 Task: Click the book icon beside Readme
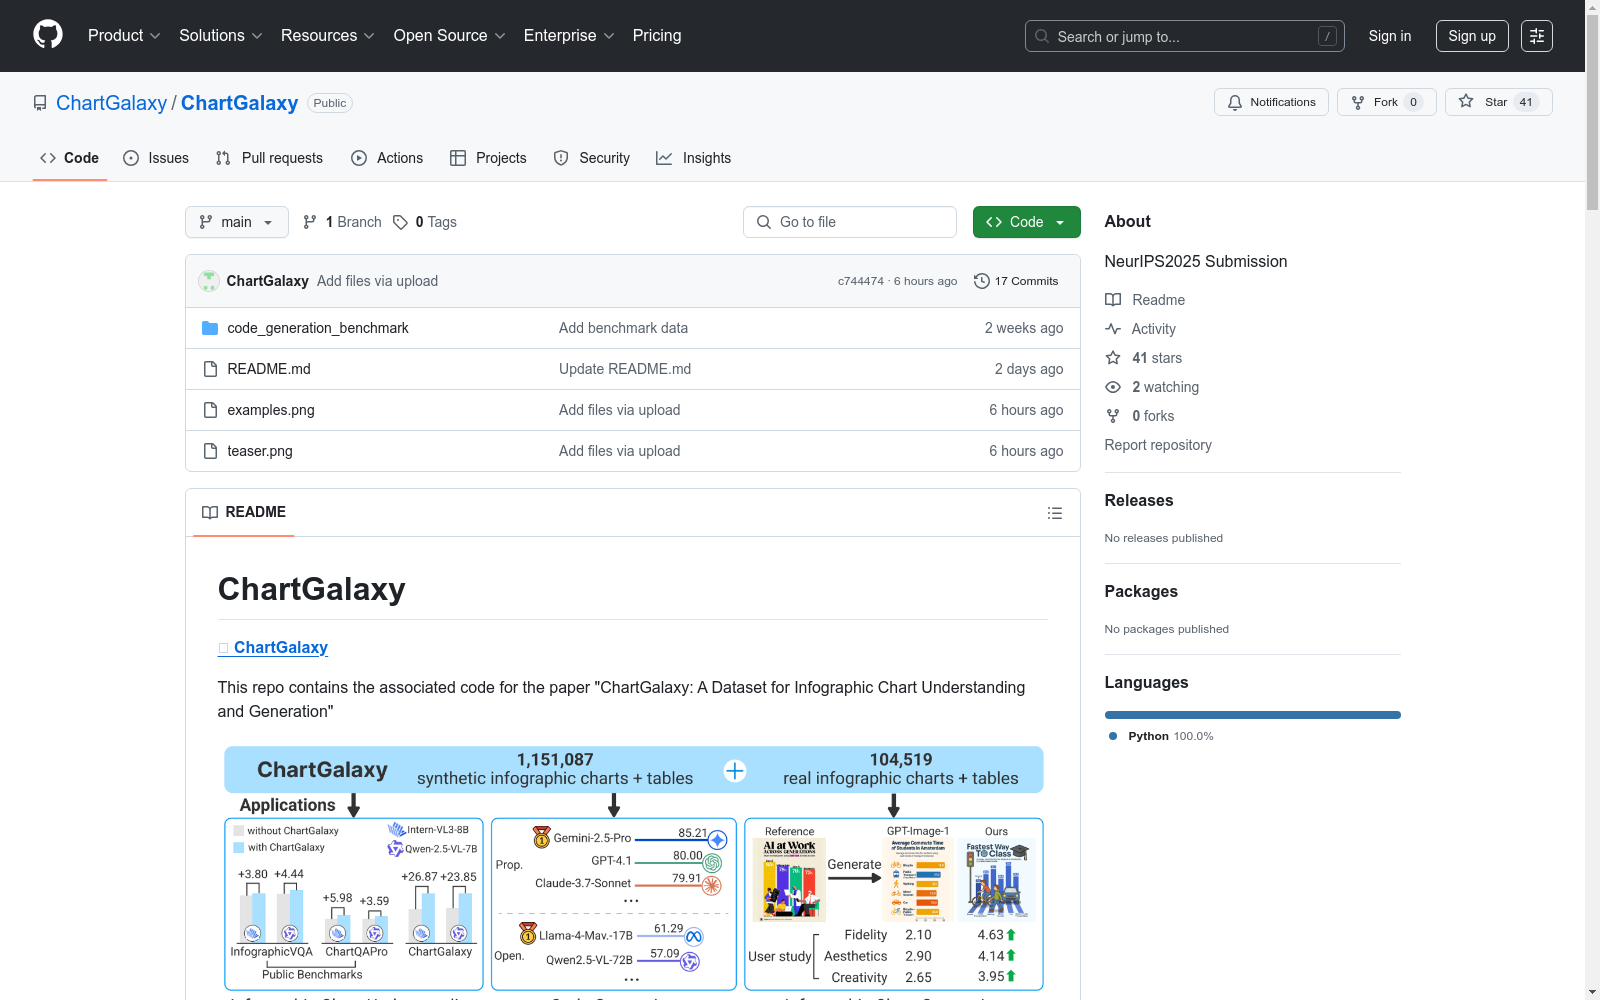pyautogui.click(x=1113, y=300)
